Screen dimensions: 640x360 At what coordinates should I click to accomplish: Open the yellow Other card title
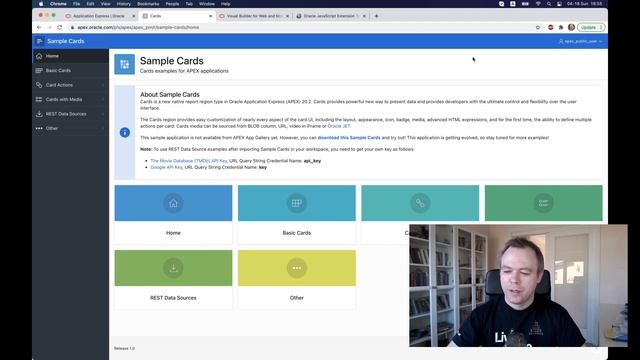point(297,298)
